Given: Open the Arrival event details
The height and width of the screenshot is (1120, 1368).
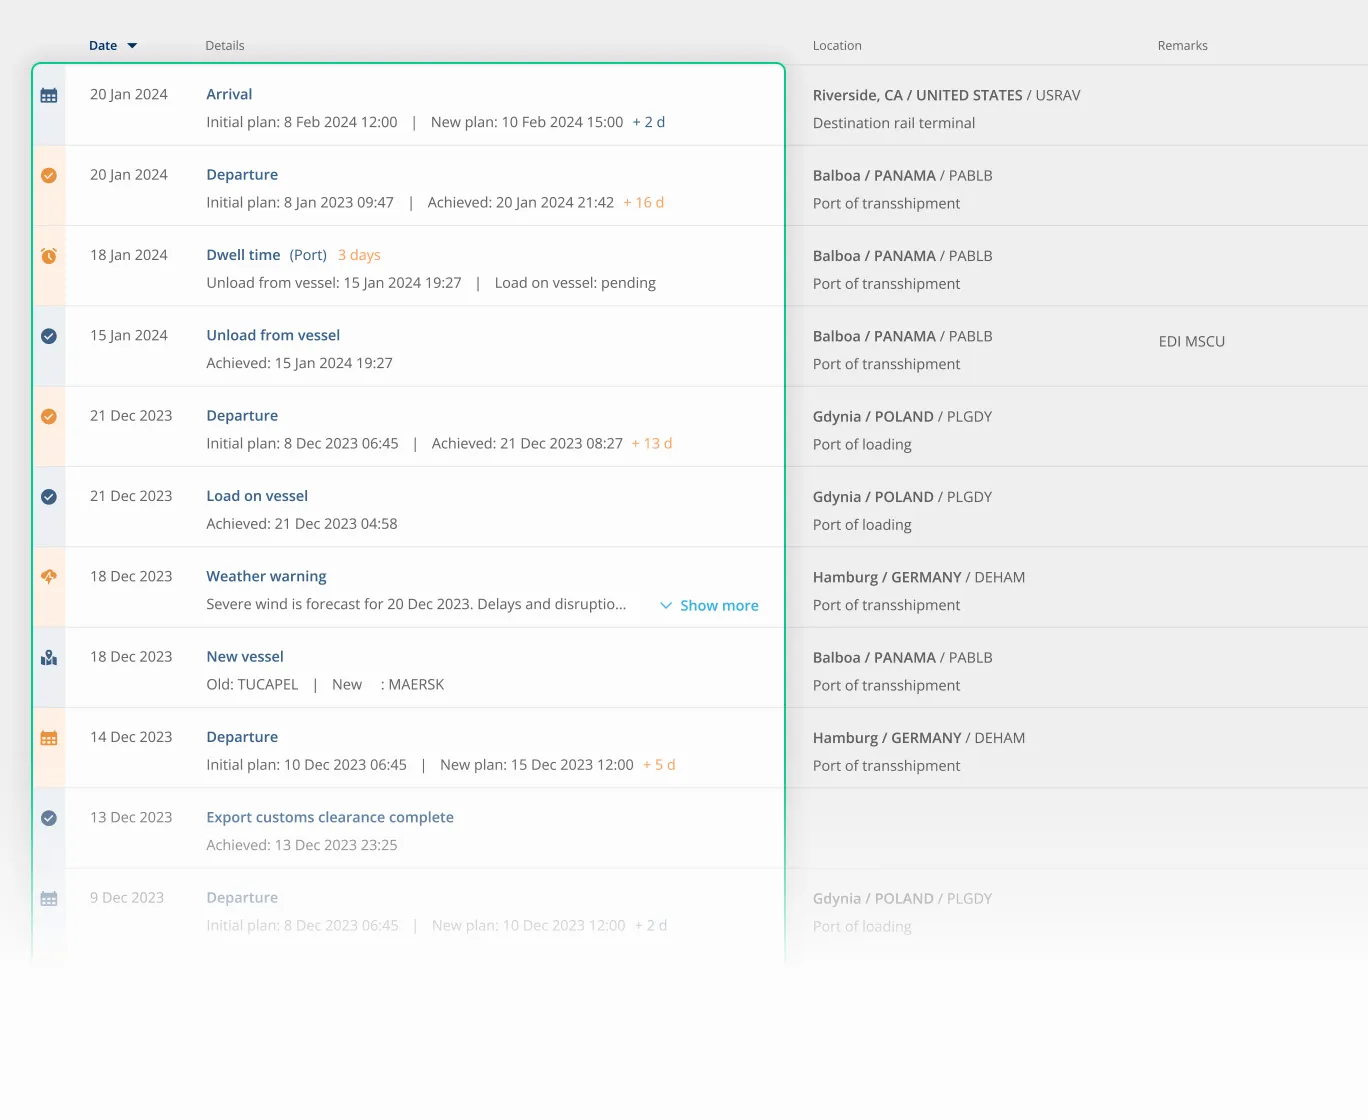Looking at the screenshot, I should (x=229, y=94).
